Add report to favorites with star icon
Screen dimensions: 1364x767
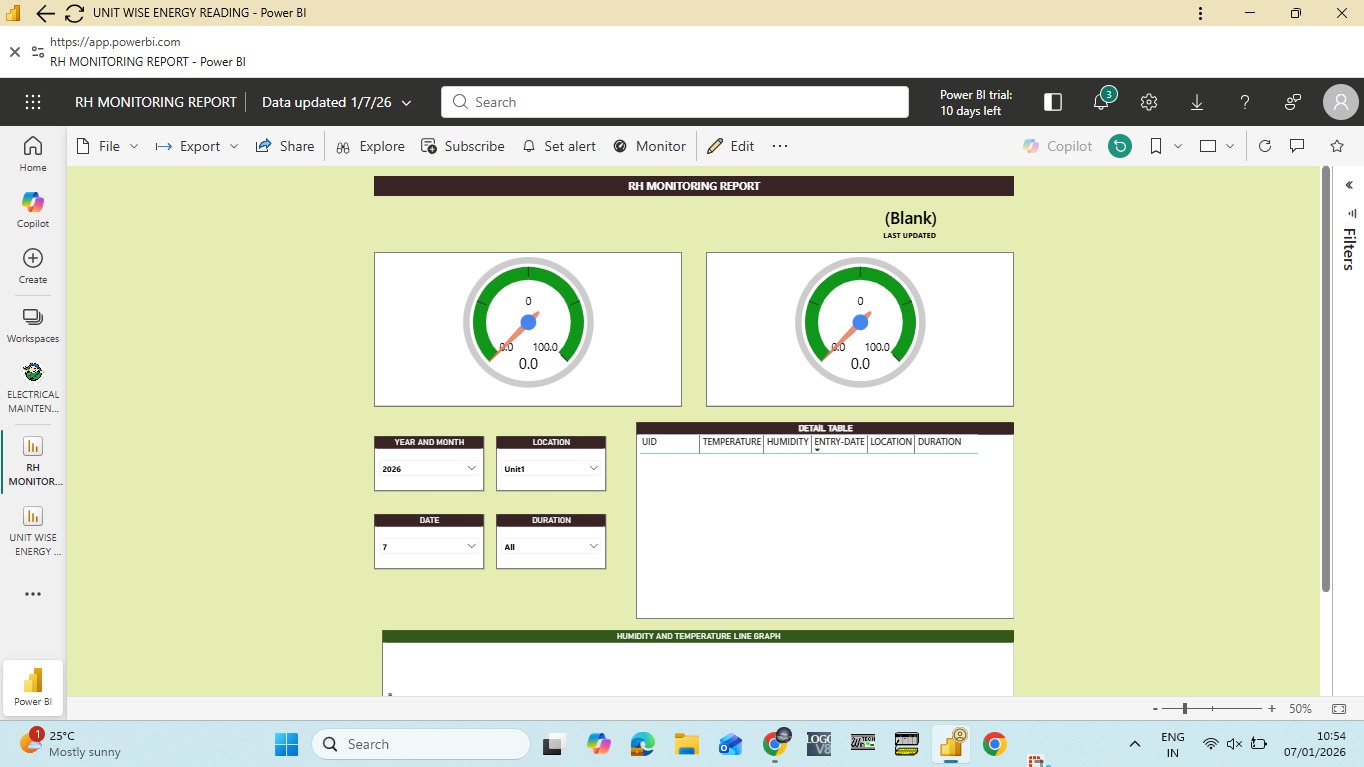click(1337, 146)
